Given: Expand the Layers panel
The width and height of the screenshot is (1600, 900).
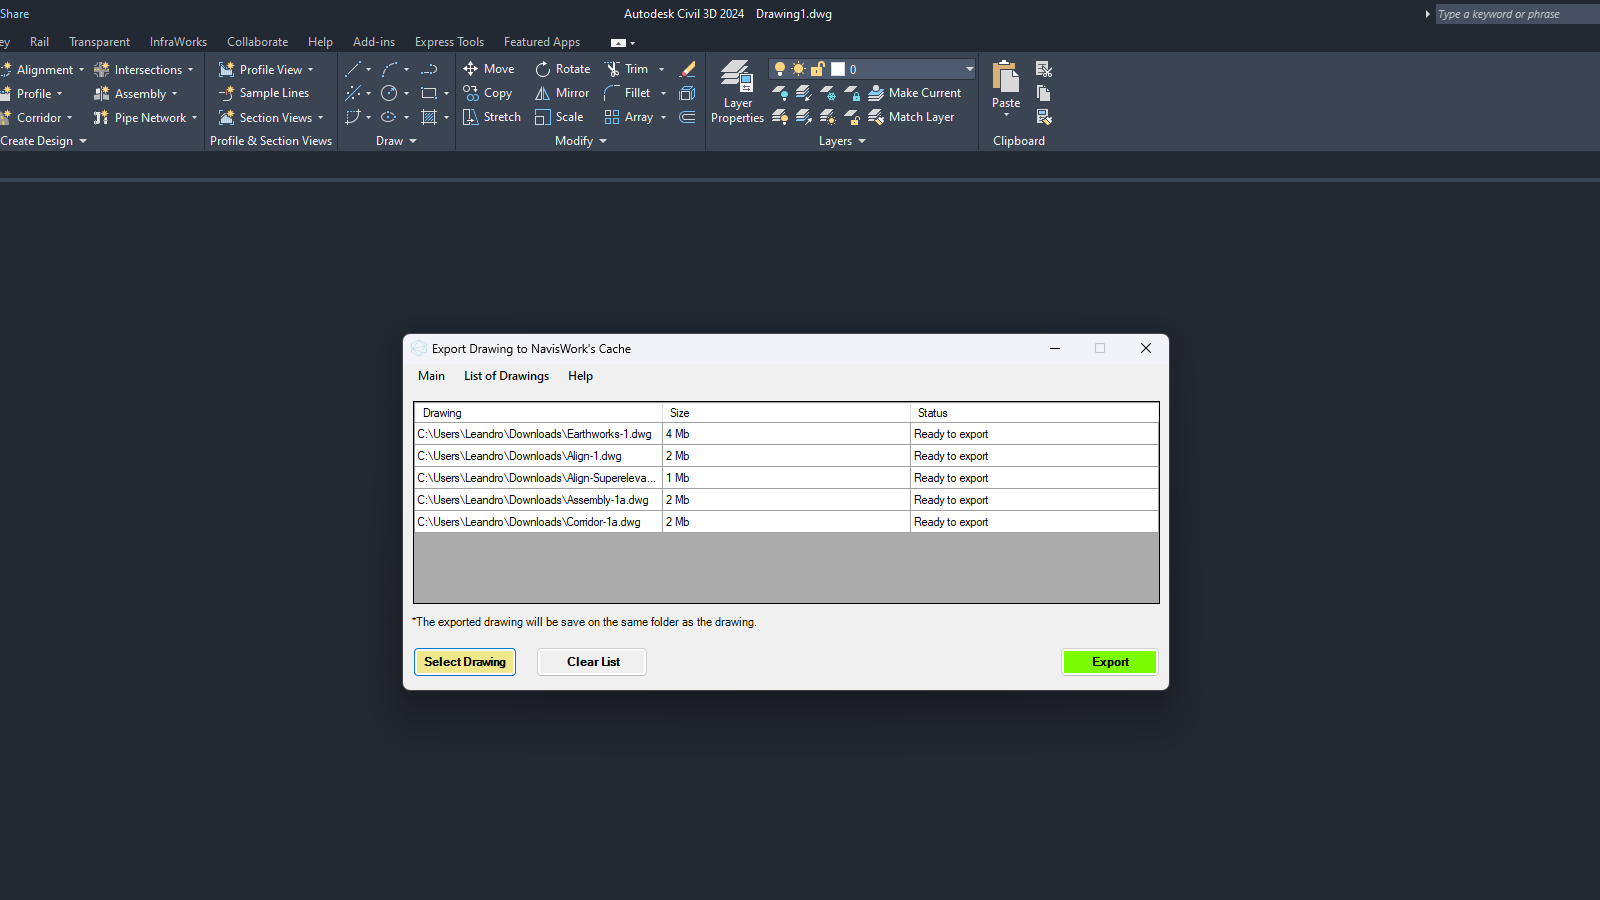Looking at the screenshot, I should click(x=842, y=141).
